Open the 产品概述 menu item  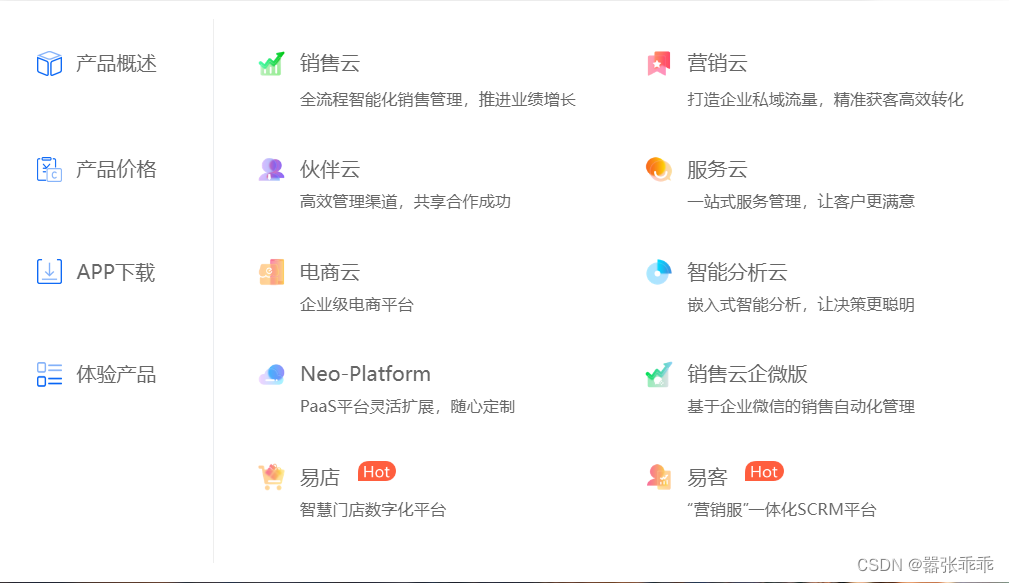[x=115, y=62]
